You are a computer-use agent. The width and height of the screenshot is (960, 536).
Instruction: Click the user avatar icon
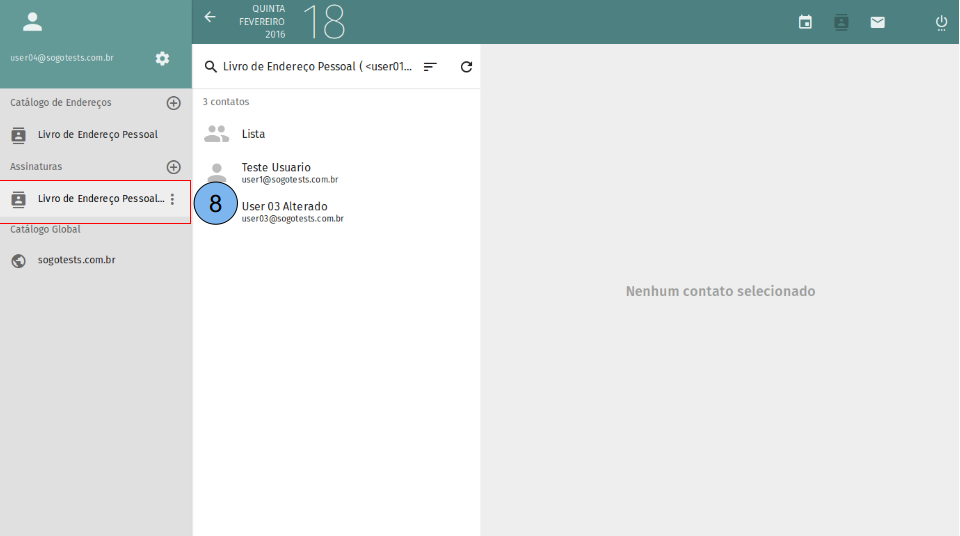pyautogui.click(x=33, y=22)
